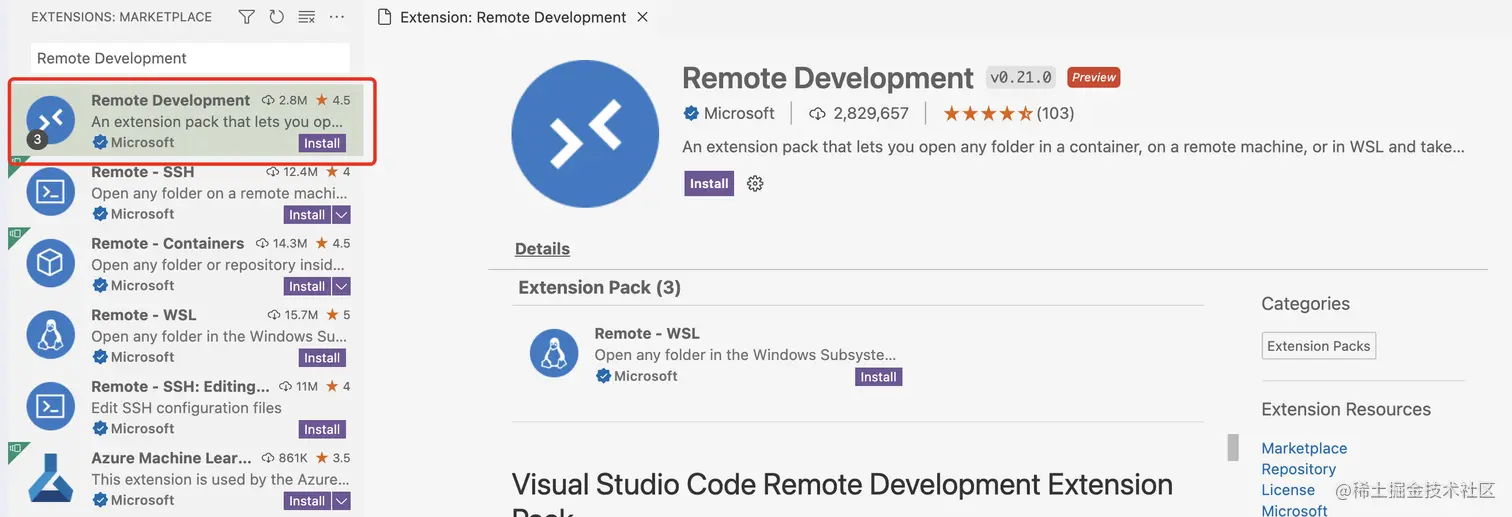Install Remote - Containers extension
Image resolution: width=1512 pixels, height=517 pixels.
tap(307, 286)
